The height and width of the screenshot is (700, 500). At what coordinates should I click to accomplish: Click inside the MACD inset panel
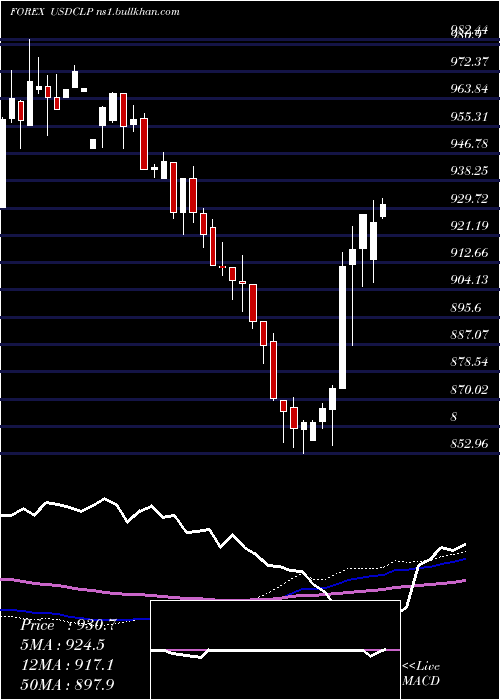275,650
